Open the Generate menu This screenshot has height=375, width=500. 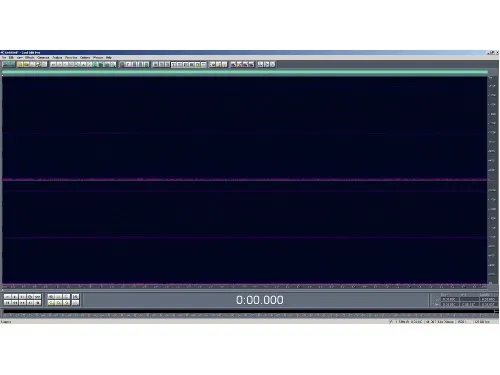pos(43,58)
